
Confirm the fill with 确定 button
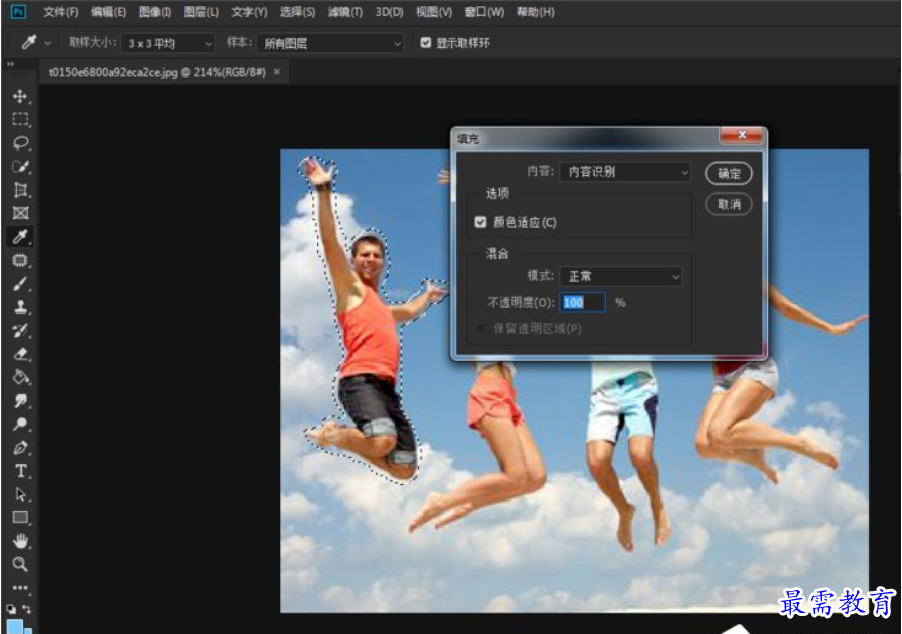tap(729, 173)
